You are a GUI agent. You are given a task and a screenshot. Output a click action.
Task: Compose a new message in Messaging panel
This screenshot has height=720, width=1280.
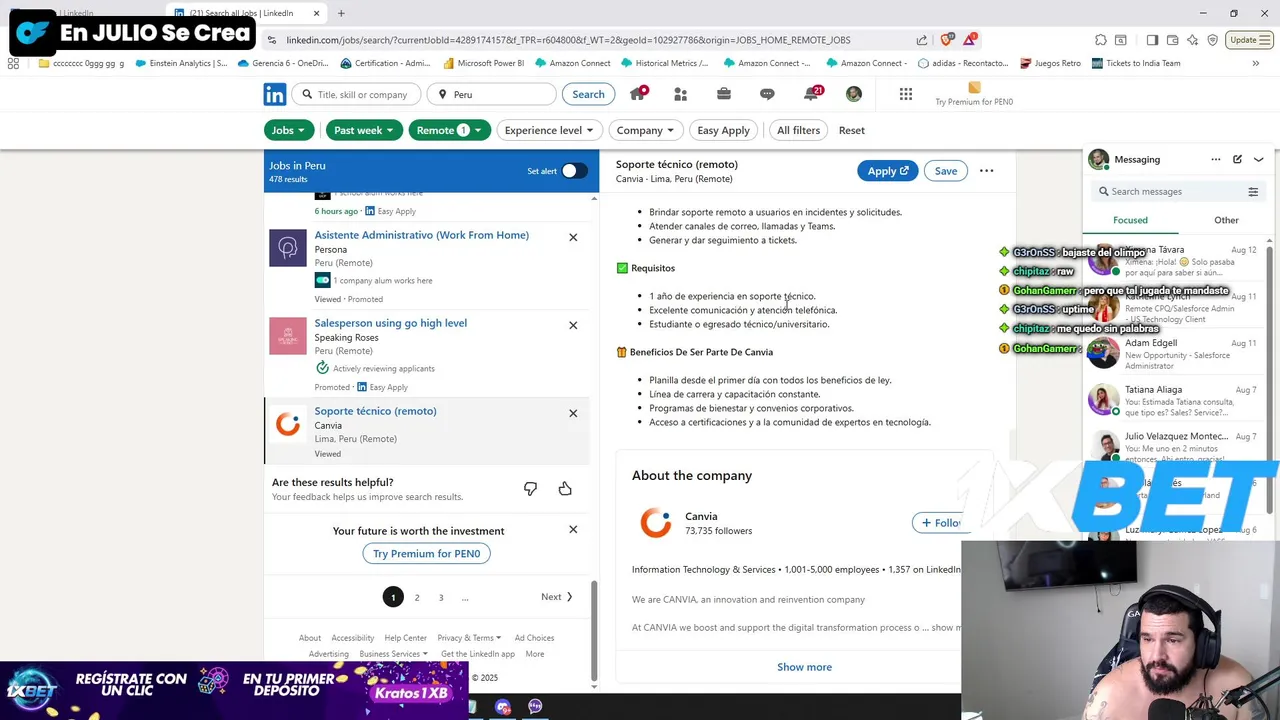point(1237,159)
